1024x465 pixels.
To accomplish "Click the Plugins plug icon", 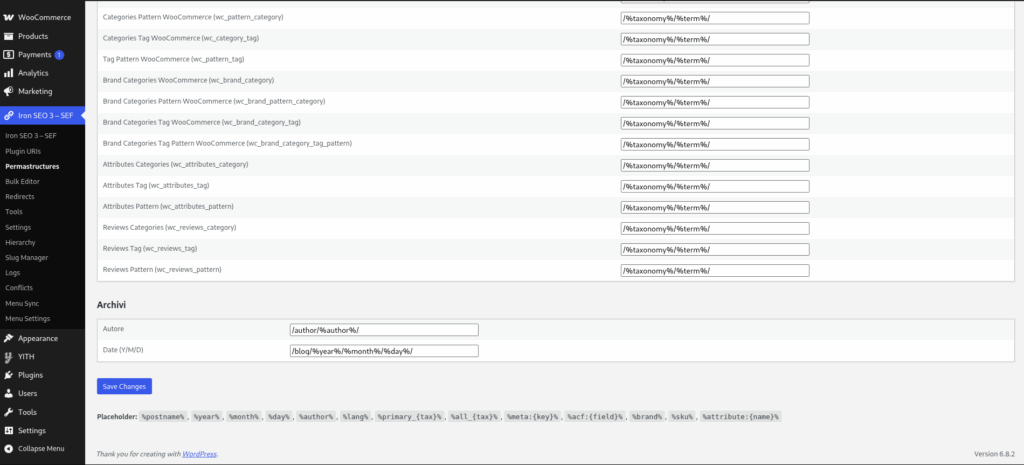I will pyautogui.click(x=8, y=375).
